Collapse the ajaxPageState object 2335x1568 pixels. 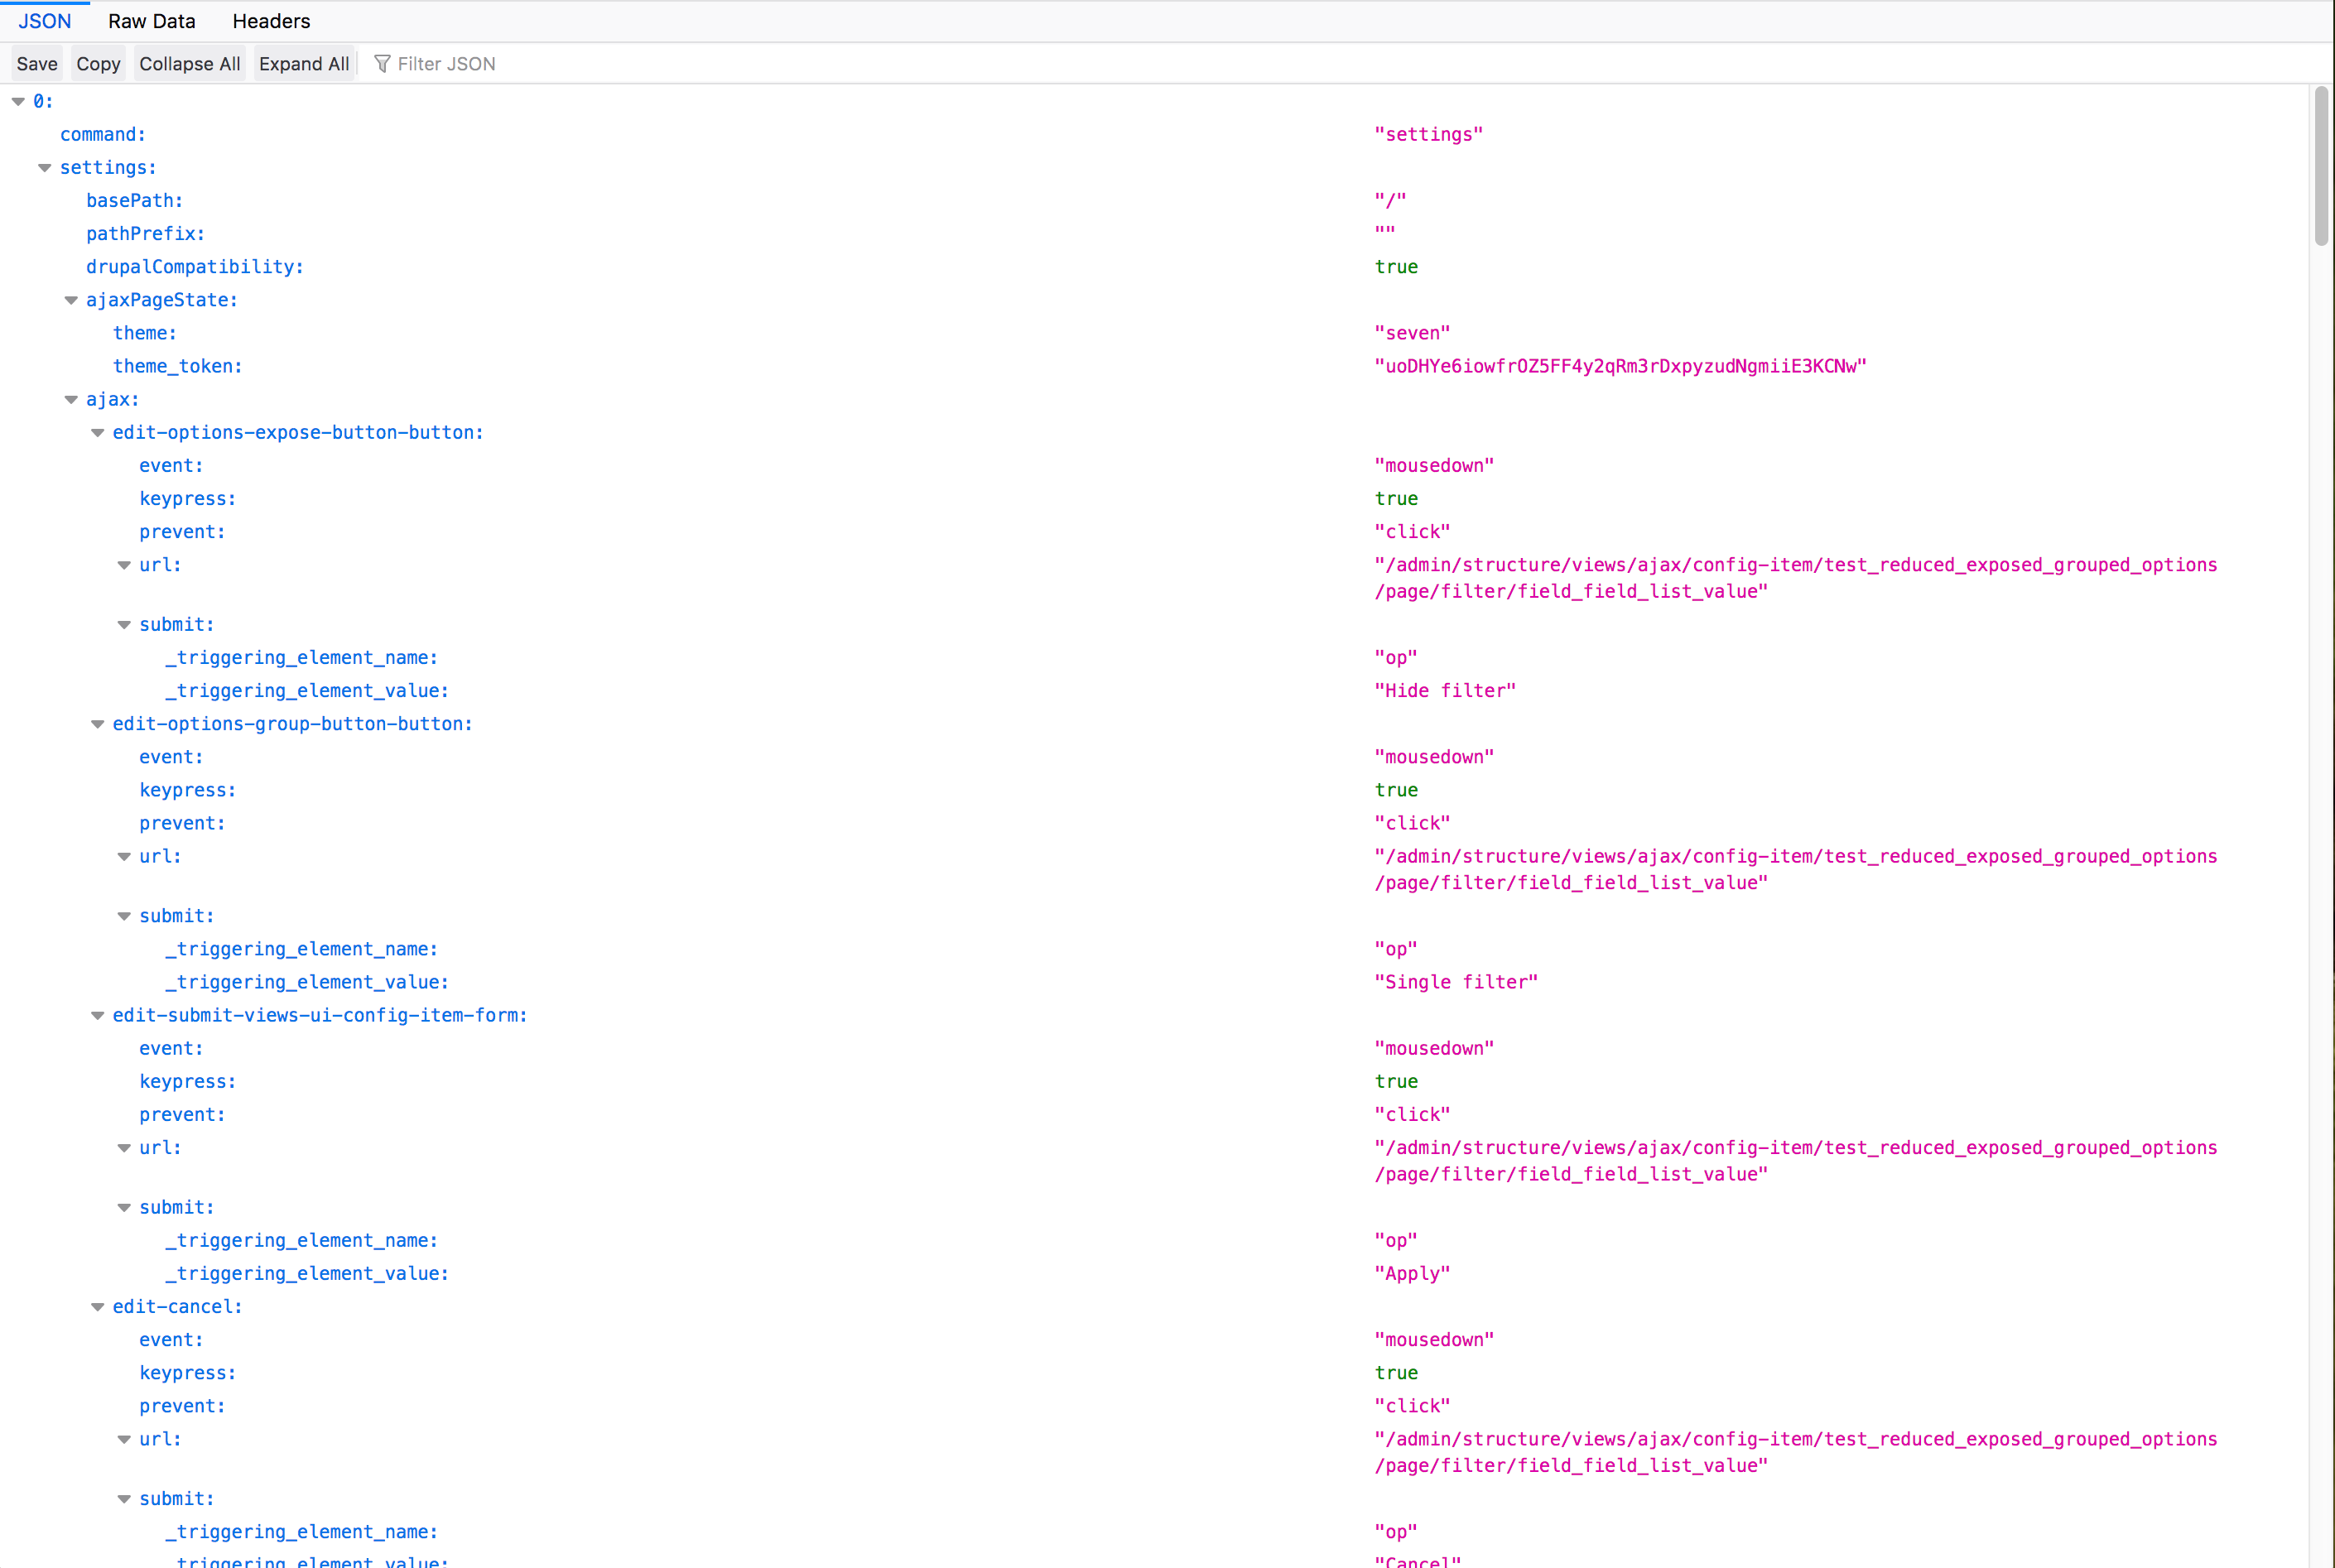(70, 299)
